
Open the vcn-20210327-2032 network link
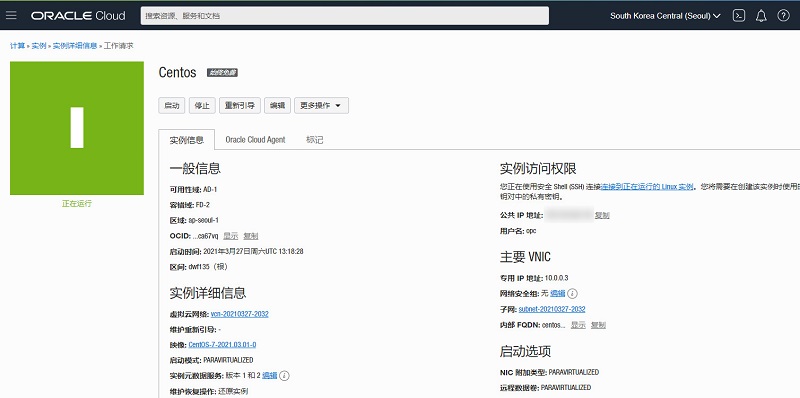click(x=240, y=314)
